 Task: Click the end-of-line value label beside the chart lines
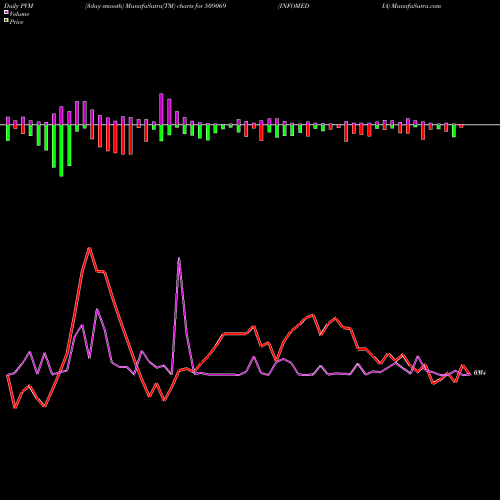(480, 373)
